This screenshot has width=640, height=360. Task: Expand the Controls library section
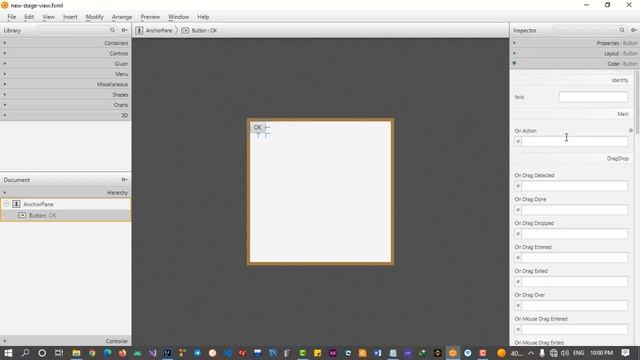click(x=66, y=53)
